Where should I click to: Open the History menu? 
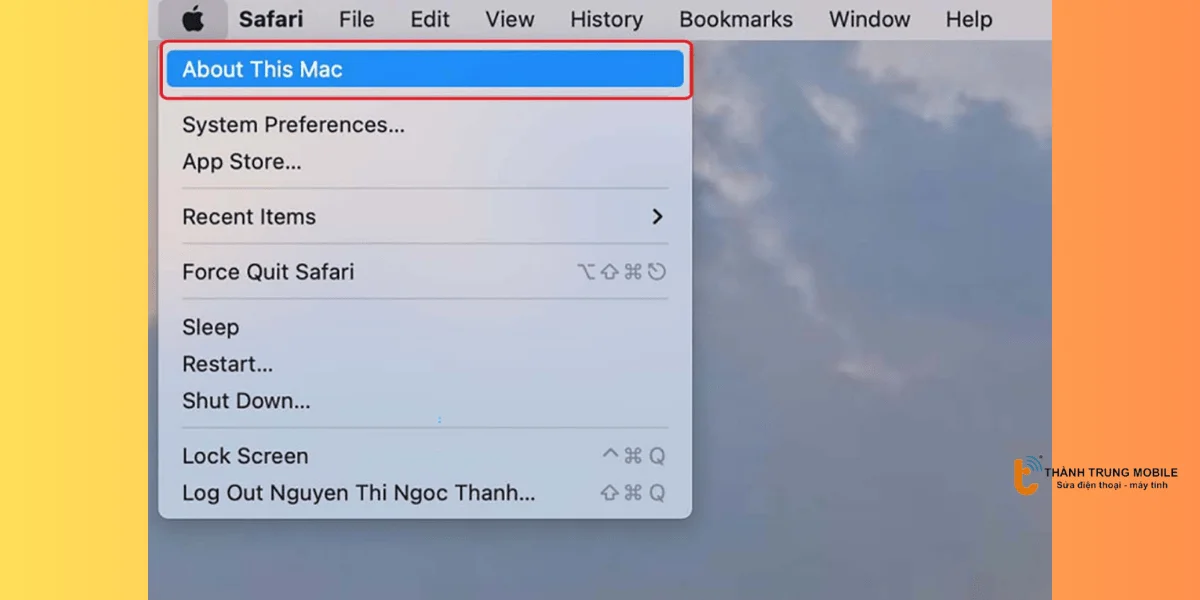[x=606, y=19]
